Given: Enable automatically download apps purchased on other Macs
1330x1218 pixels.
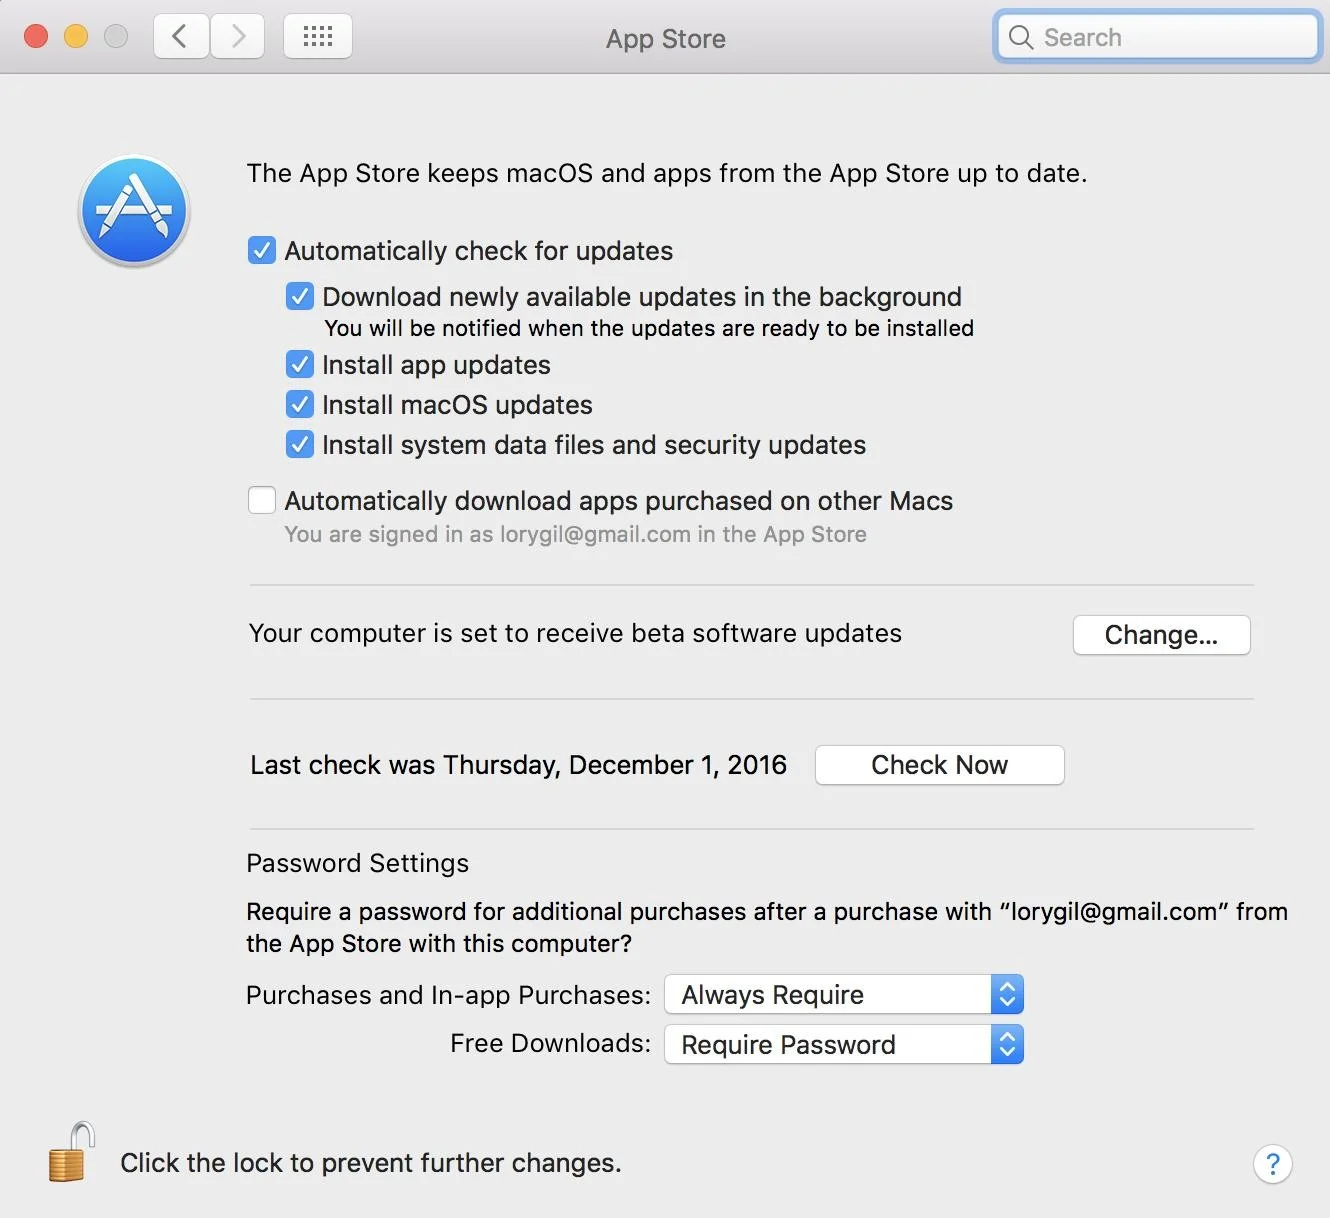Looking at the screenshot, I should pyautogui.click(x=262, y=500).
